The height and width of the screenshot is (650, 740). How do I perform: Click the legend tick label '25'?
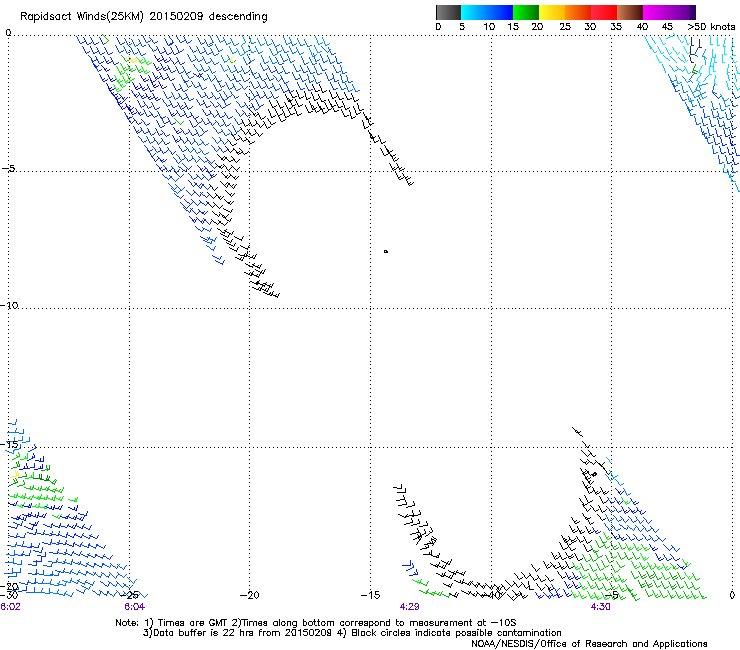565,27
